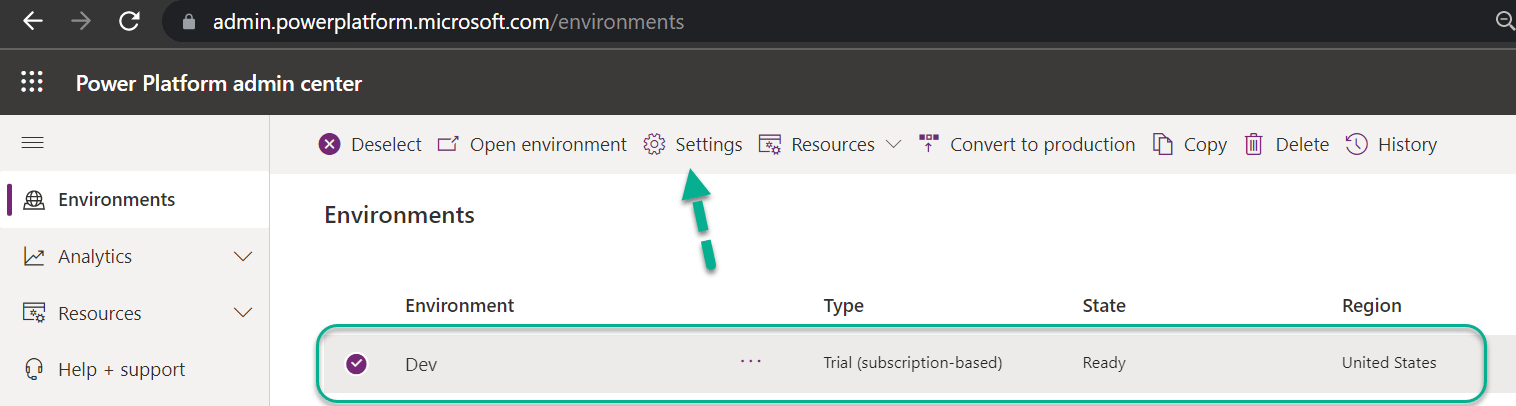Viewport: 1516px width, 406px height.
Task: Click the browser address bar URL
Action: tap(449, 21)
